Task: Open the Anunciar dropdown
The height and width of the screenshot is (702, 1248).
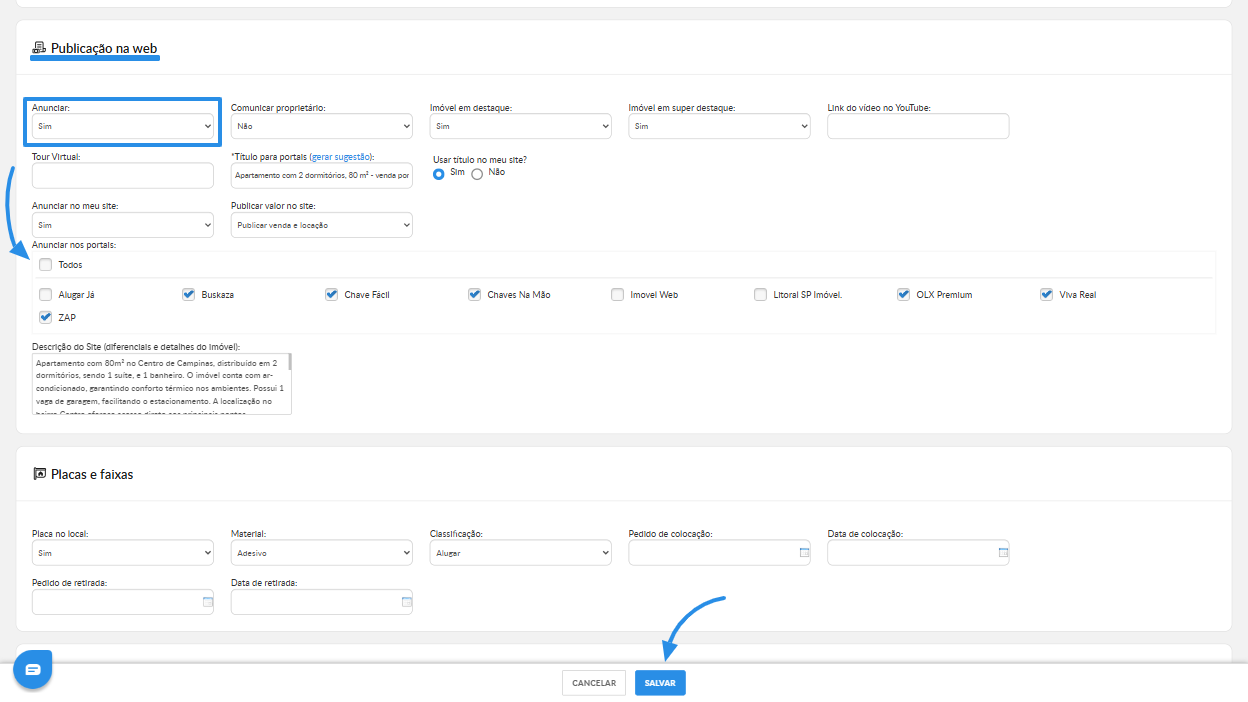Action: click(123, 126)
